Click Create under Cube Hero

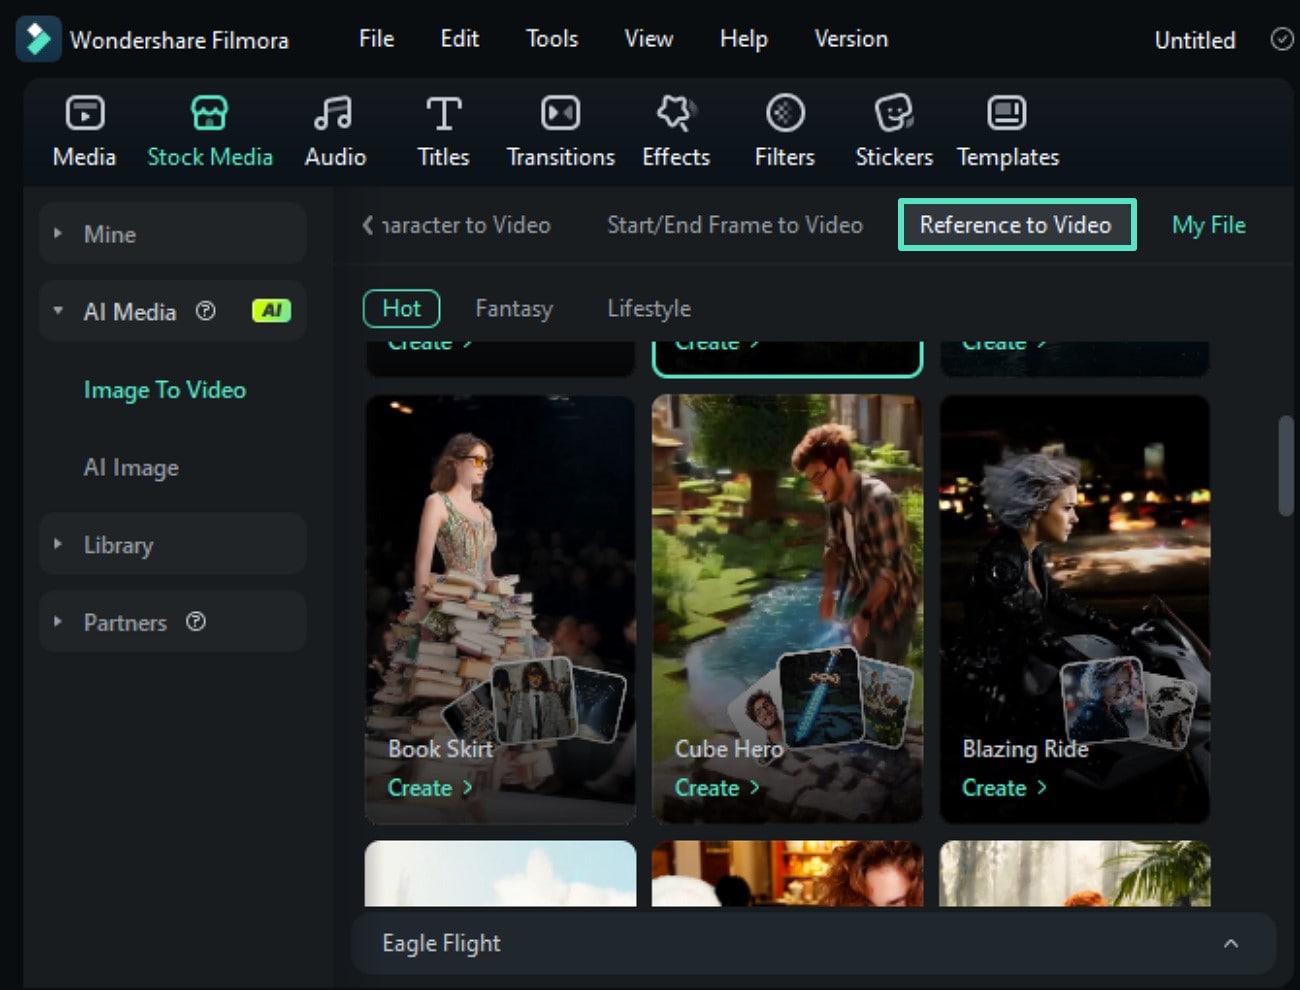pos(716,788)
